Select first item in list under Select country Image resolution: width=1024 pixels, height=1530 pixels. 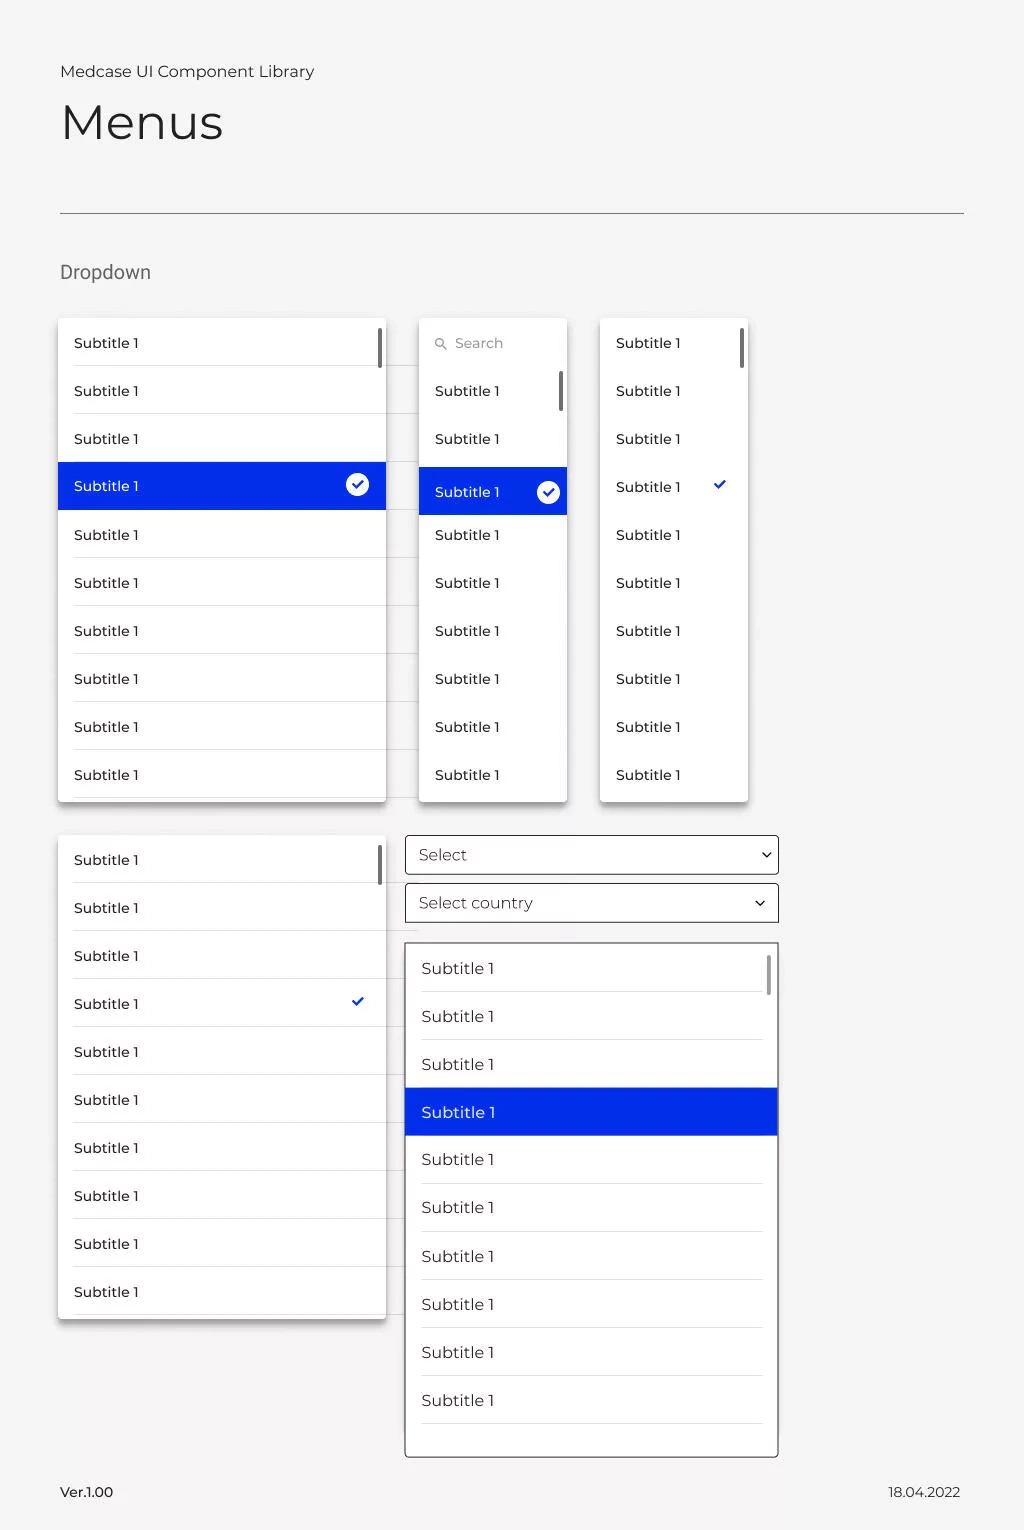point(583,968)
